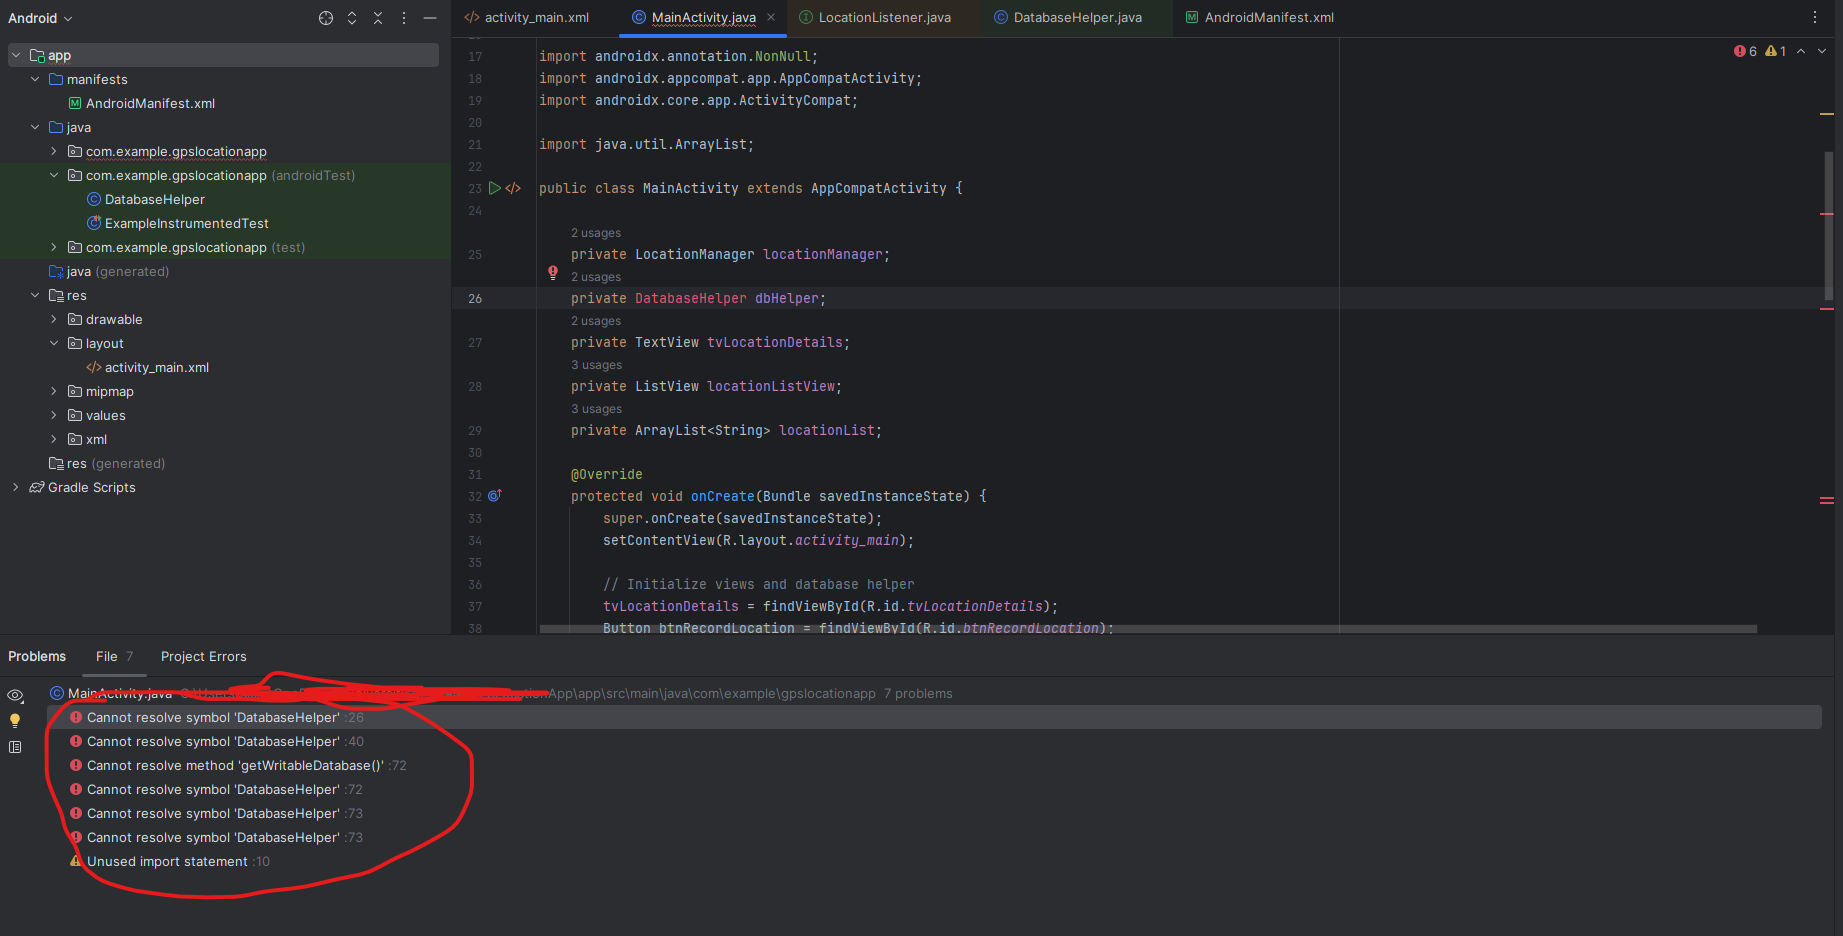Go to previous highlighted error arrow
This screenshot has width=1843, height=936.
tap(1801, 51)
